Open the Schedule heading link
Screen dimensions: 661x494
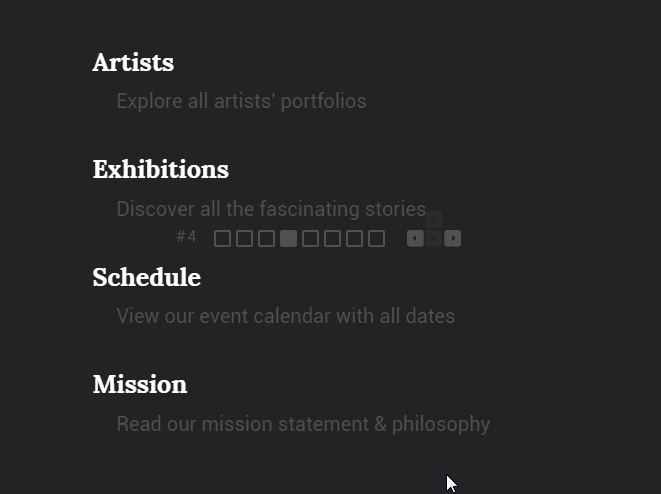click(147, 277)
